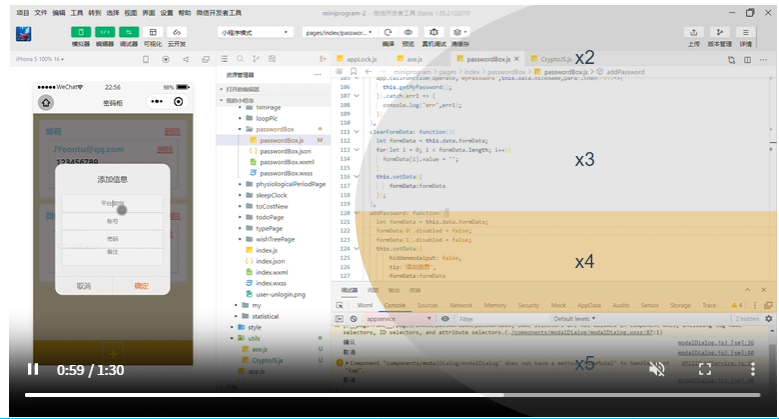The width and height of the screenshot is (779, 419).
Task: Close the passwordBox.js editor tab
Action: [x=517, y=59]
